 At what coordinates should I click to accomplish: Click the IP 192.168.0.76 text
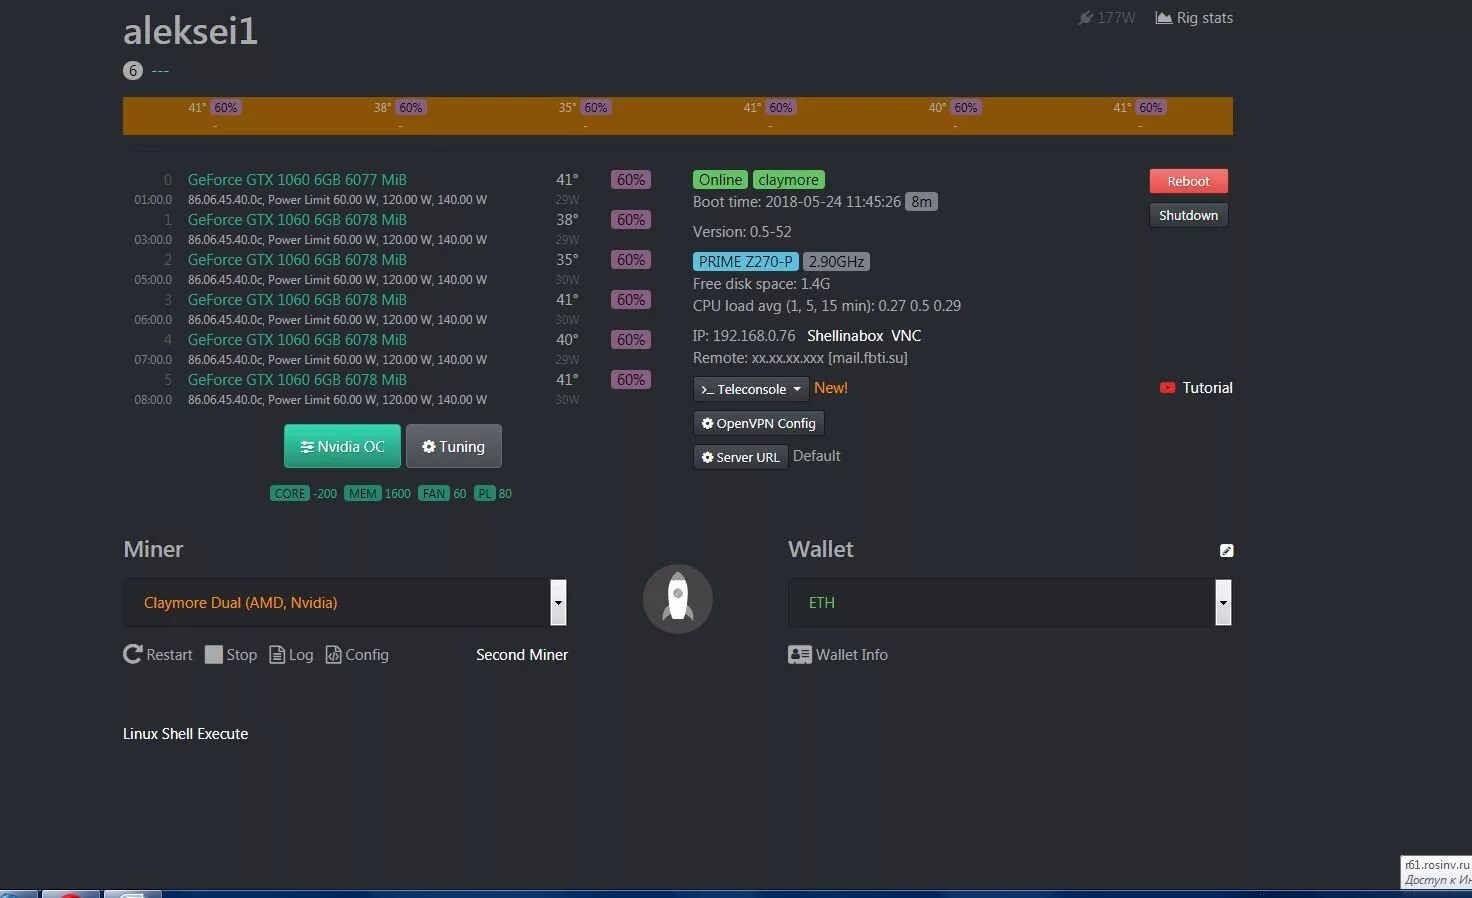tap(744, 336)
